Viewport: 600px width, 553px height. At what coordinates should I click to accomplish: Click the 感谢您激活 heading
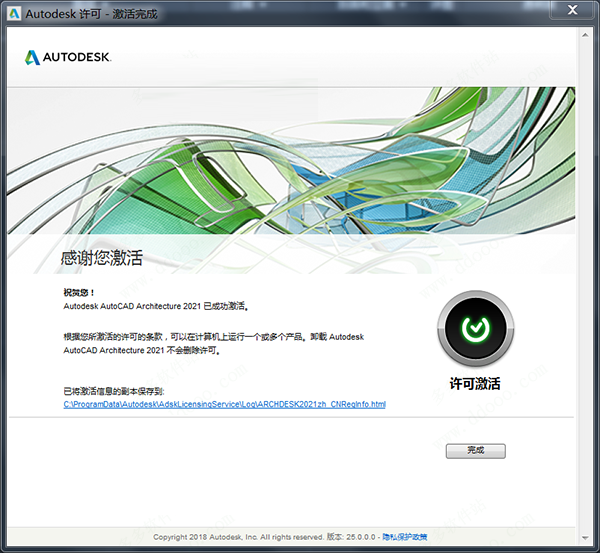click(x=102, y=258)
